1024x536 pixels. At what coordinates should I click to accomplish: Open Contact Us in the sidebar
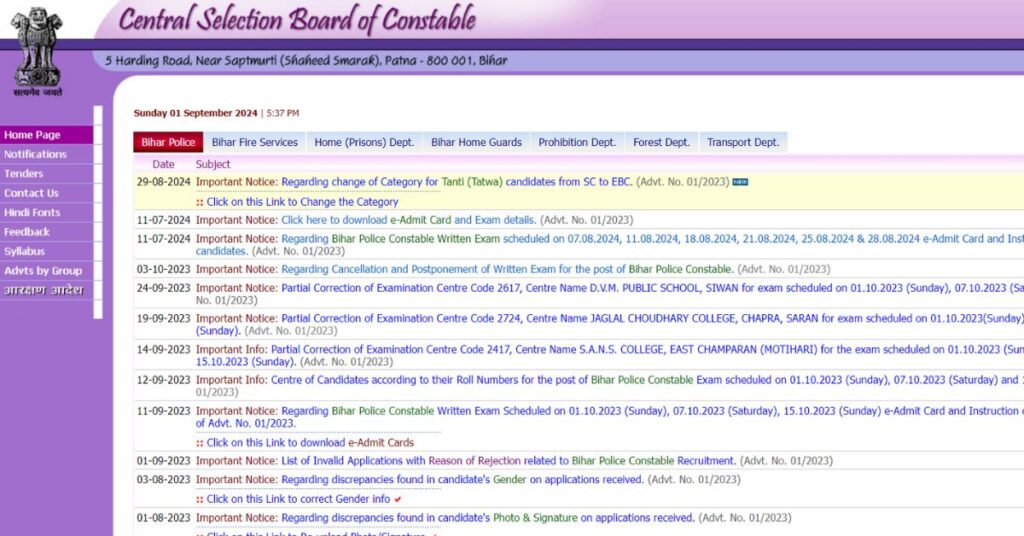click(x=46, y=193)
